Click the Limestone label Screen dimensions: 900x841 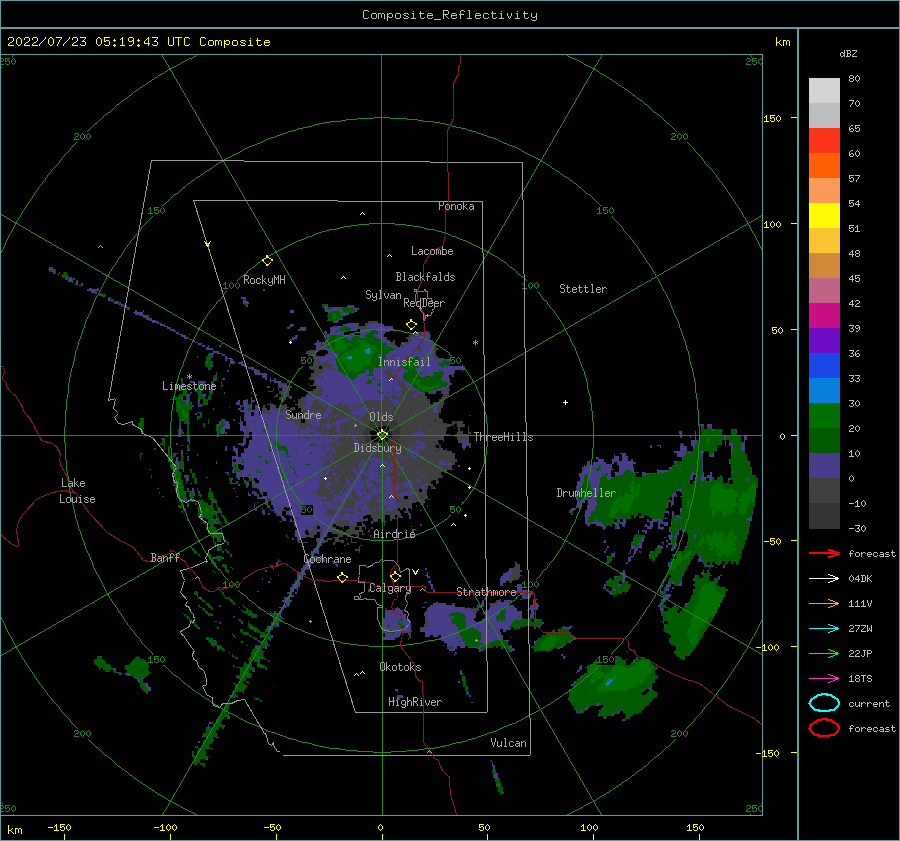click(x=189, y=386)
